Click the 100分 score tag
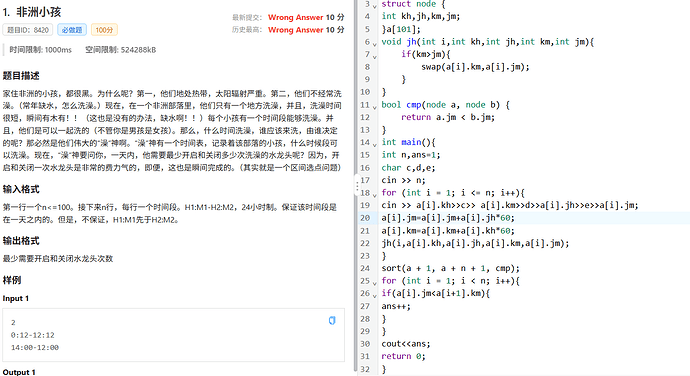The height and width of the screenshot is (376, 690). coord(104,30)
